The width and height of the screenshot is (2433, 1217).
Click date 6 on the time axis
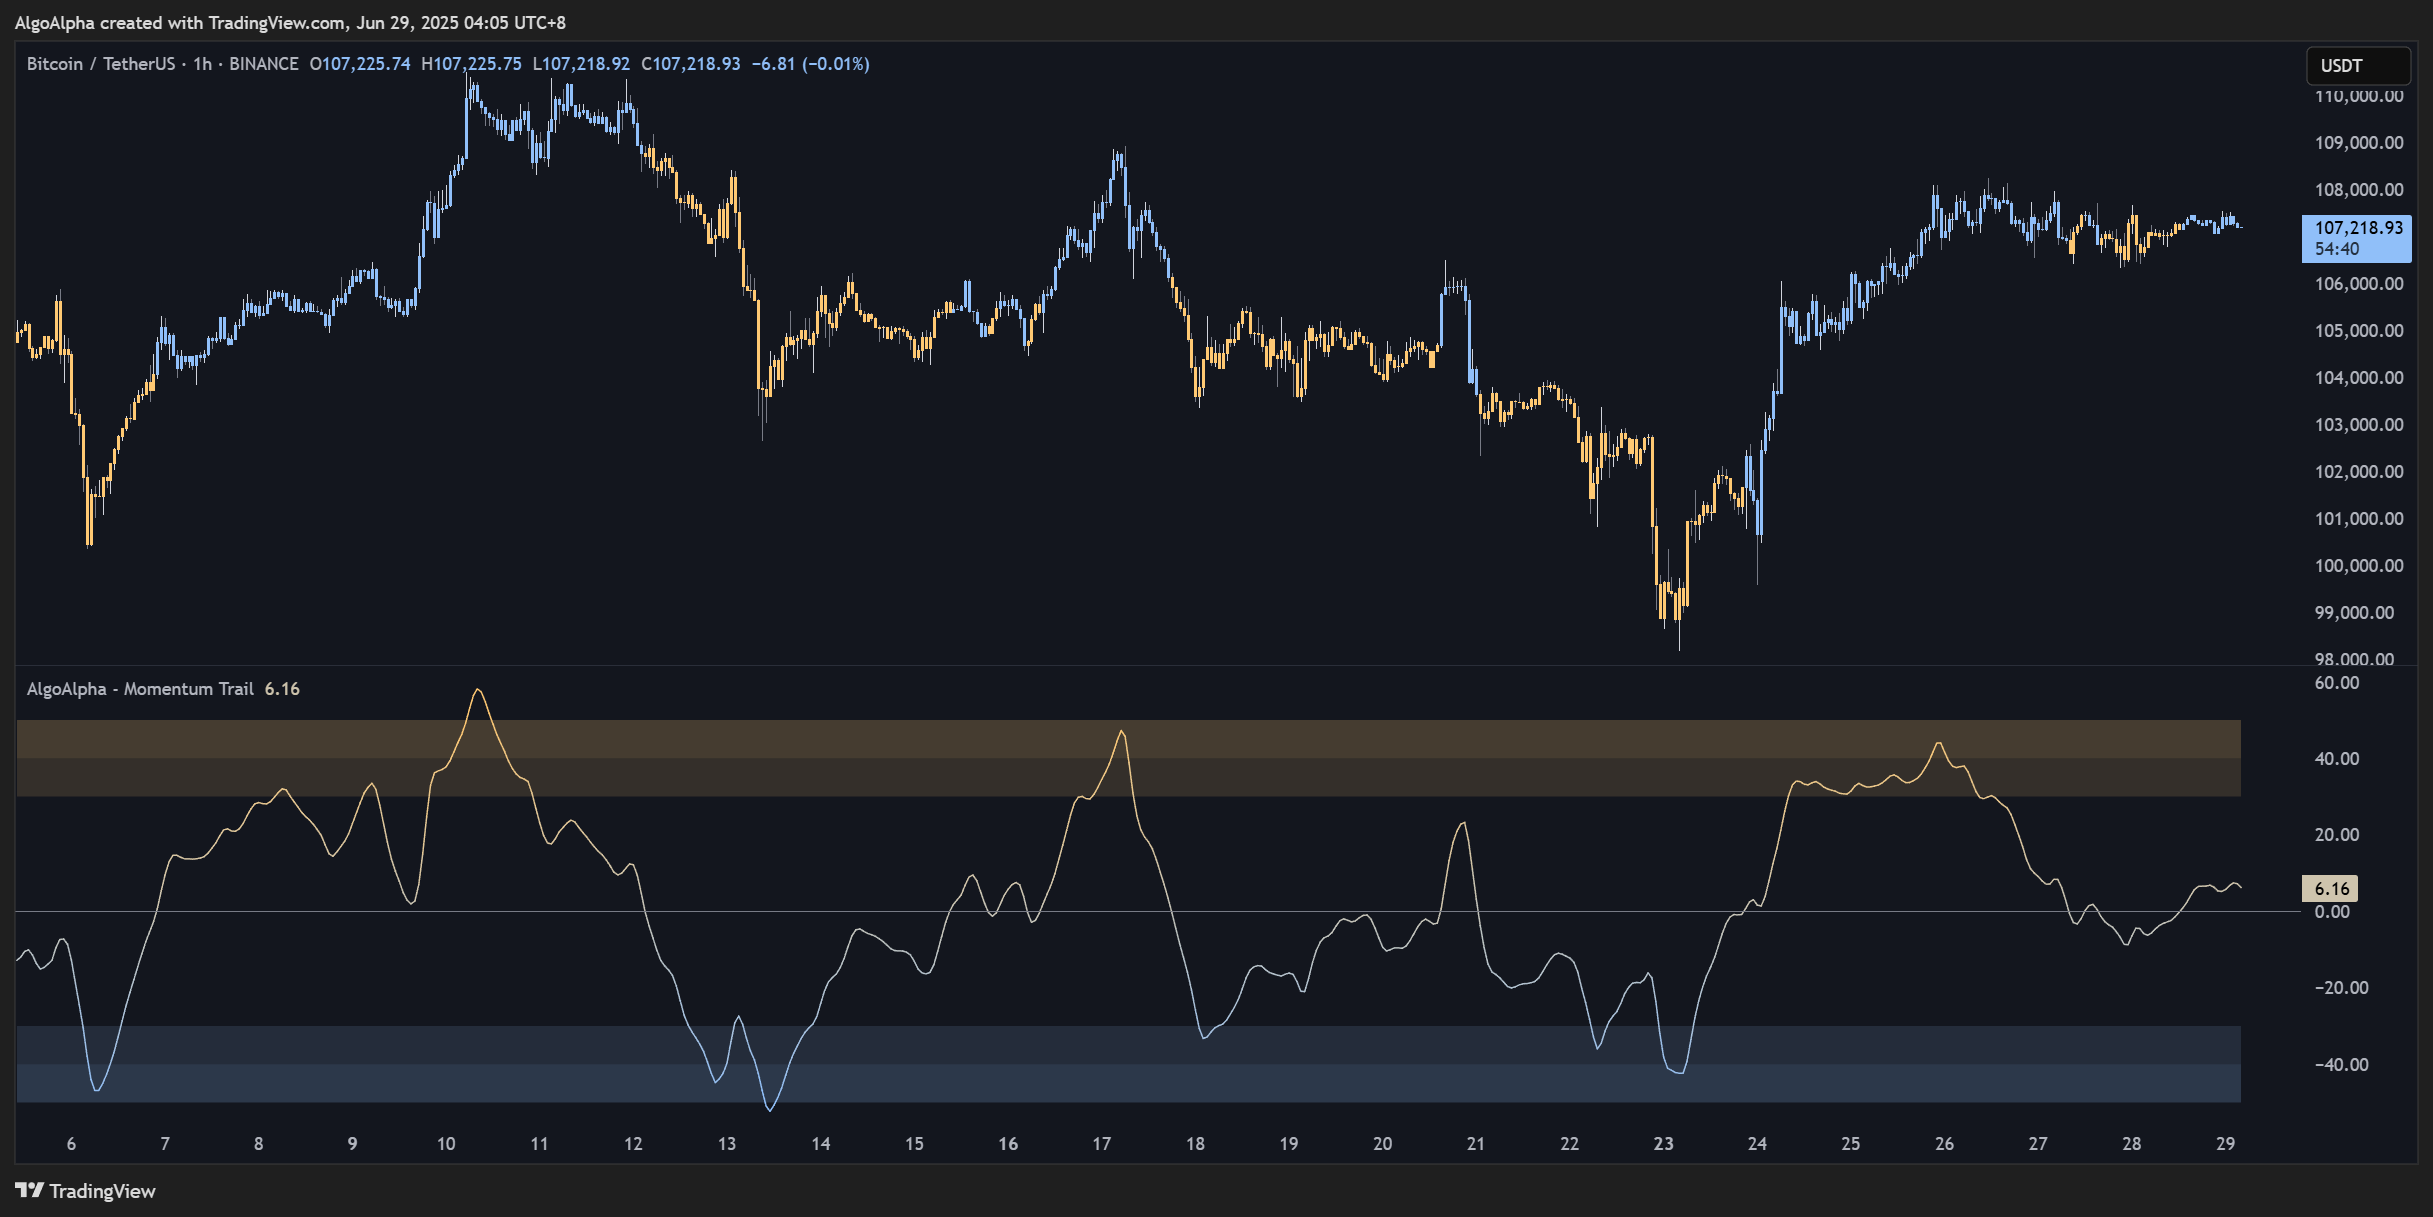[71, 1144]
